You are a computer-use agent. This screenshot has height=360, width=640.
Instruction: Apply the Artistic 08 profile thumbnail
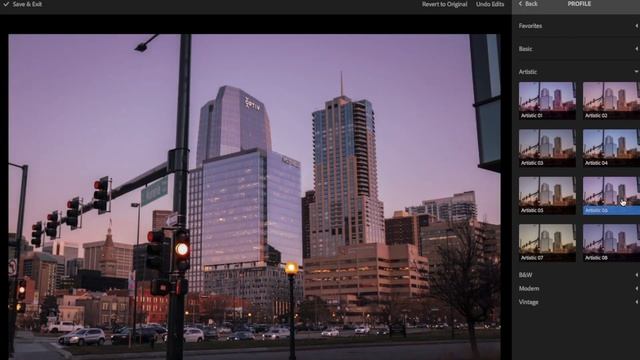click(611, 242)
